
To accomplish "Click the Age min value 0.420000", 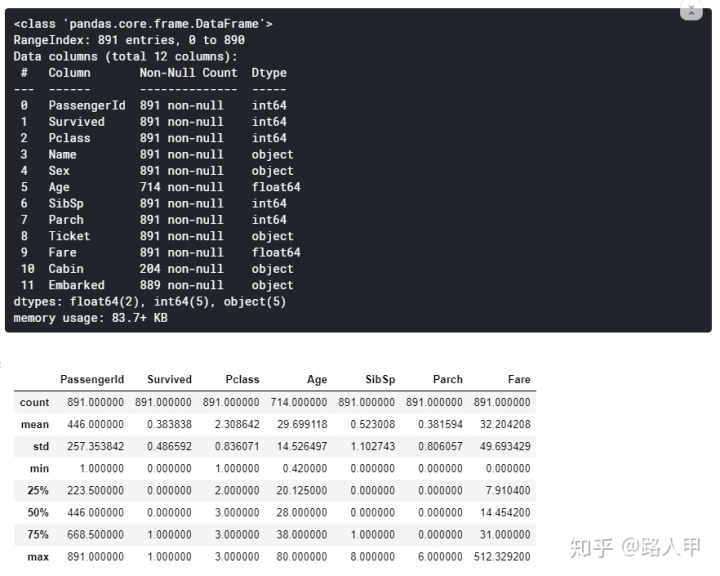I will tap(305, 469).
